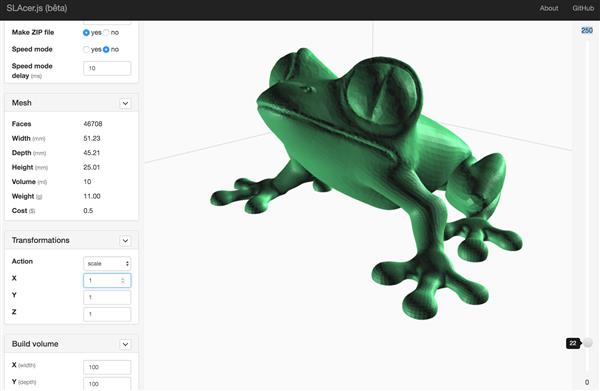
Task: Select no for Make ZIP file
Action: (x=106, y=33)
